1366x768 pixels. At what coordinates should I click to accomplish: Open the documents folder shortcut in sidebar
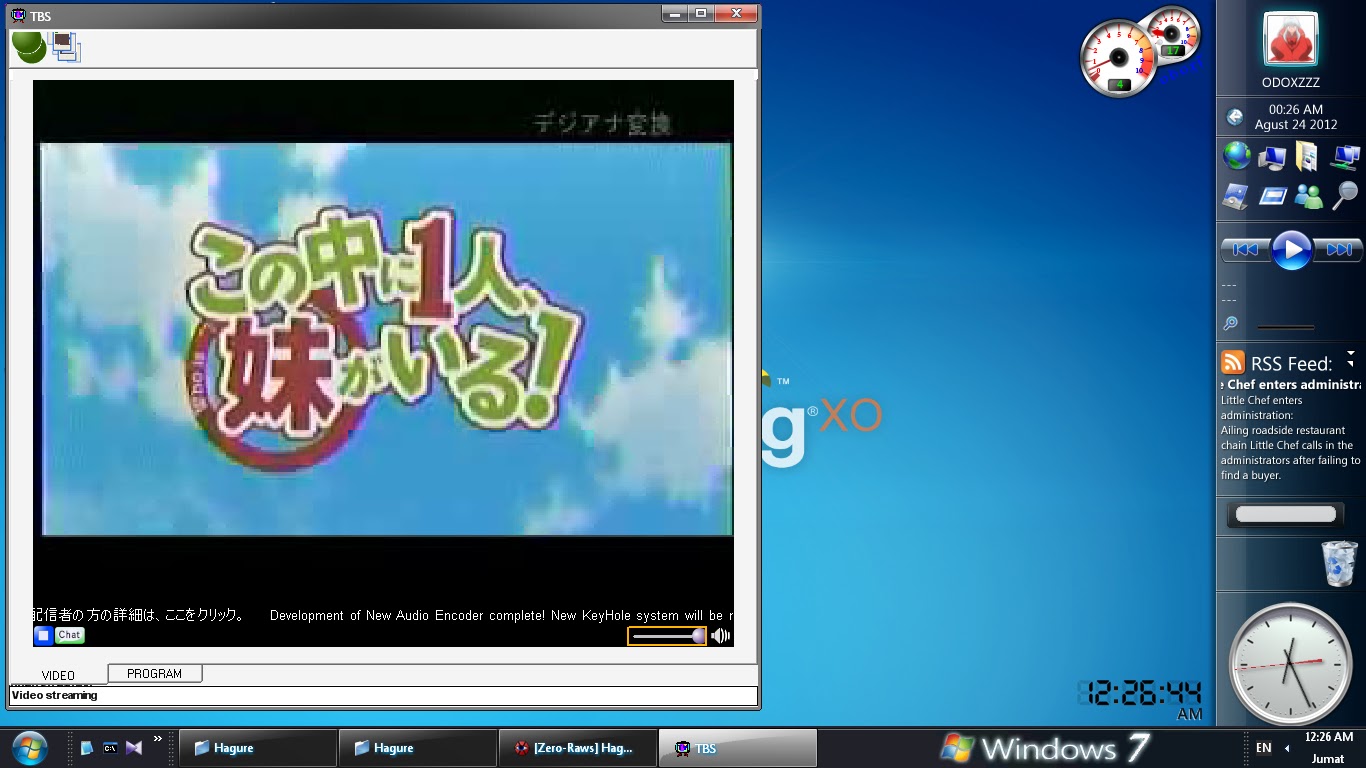point(1307,156)
